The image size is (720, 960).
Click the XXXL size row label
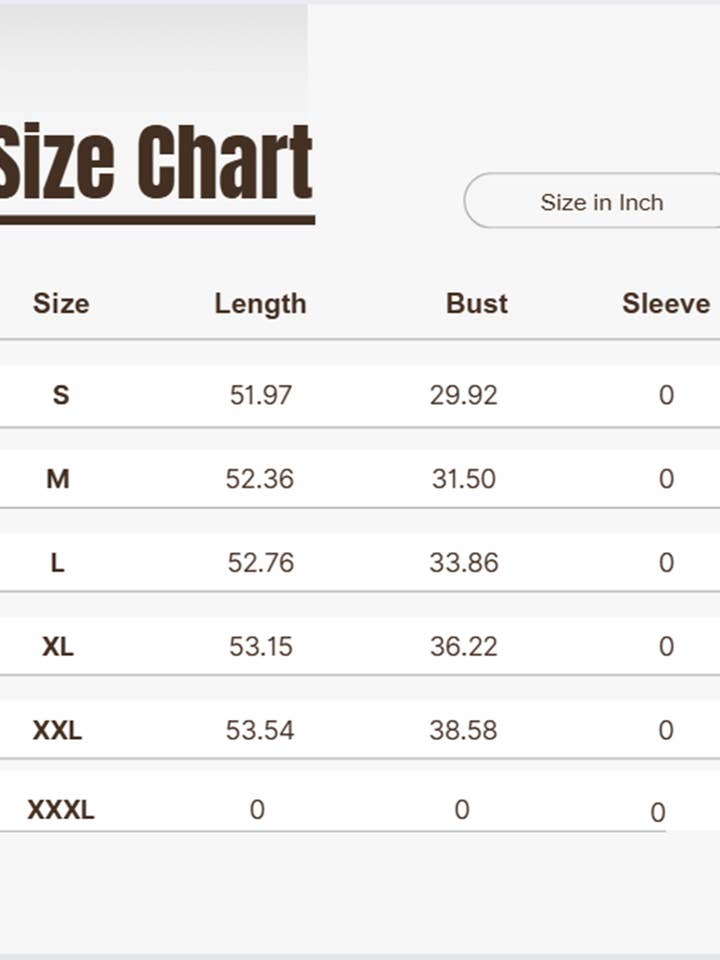coord(60,810)
